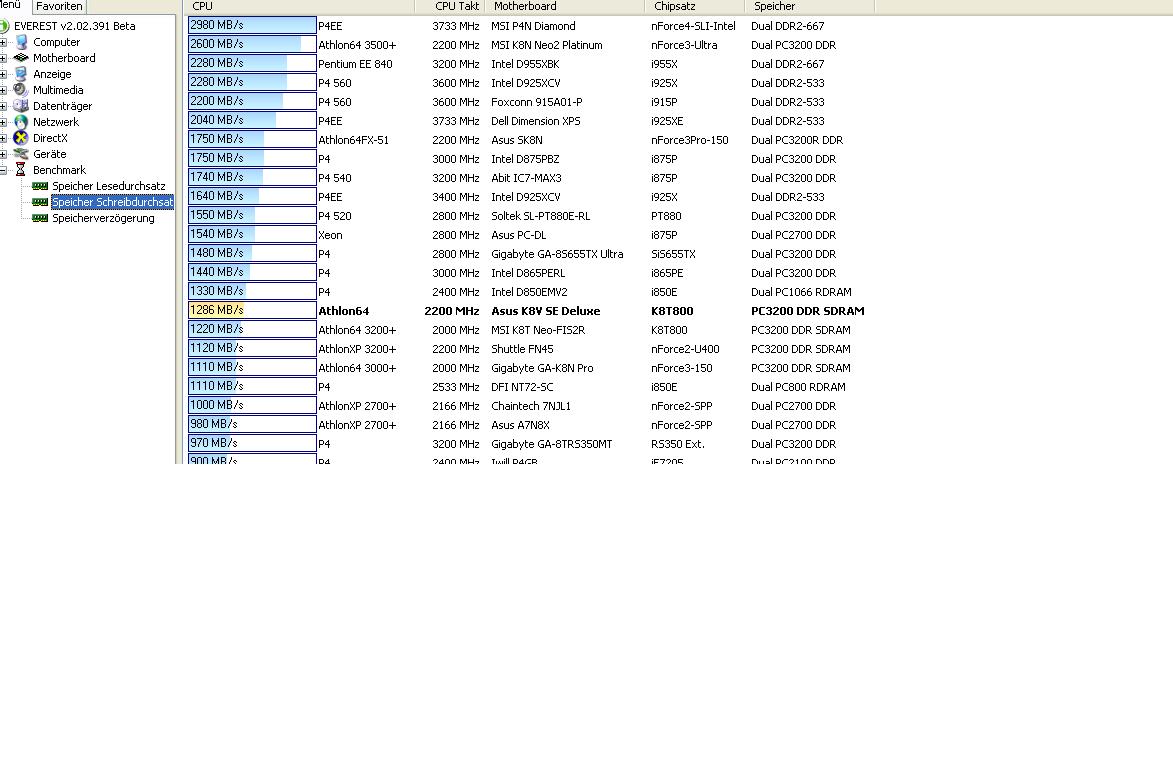Click the DirectX icon in the tree

21,138
